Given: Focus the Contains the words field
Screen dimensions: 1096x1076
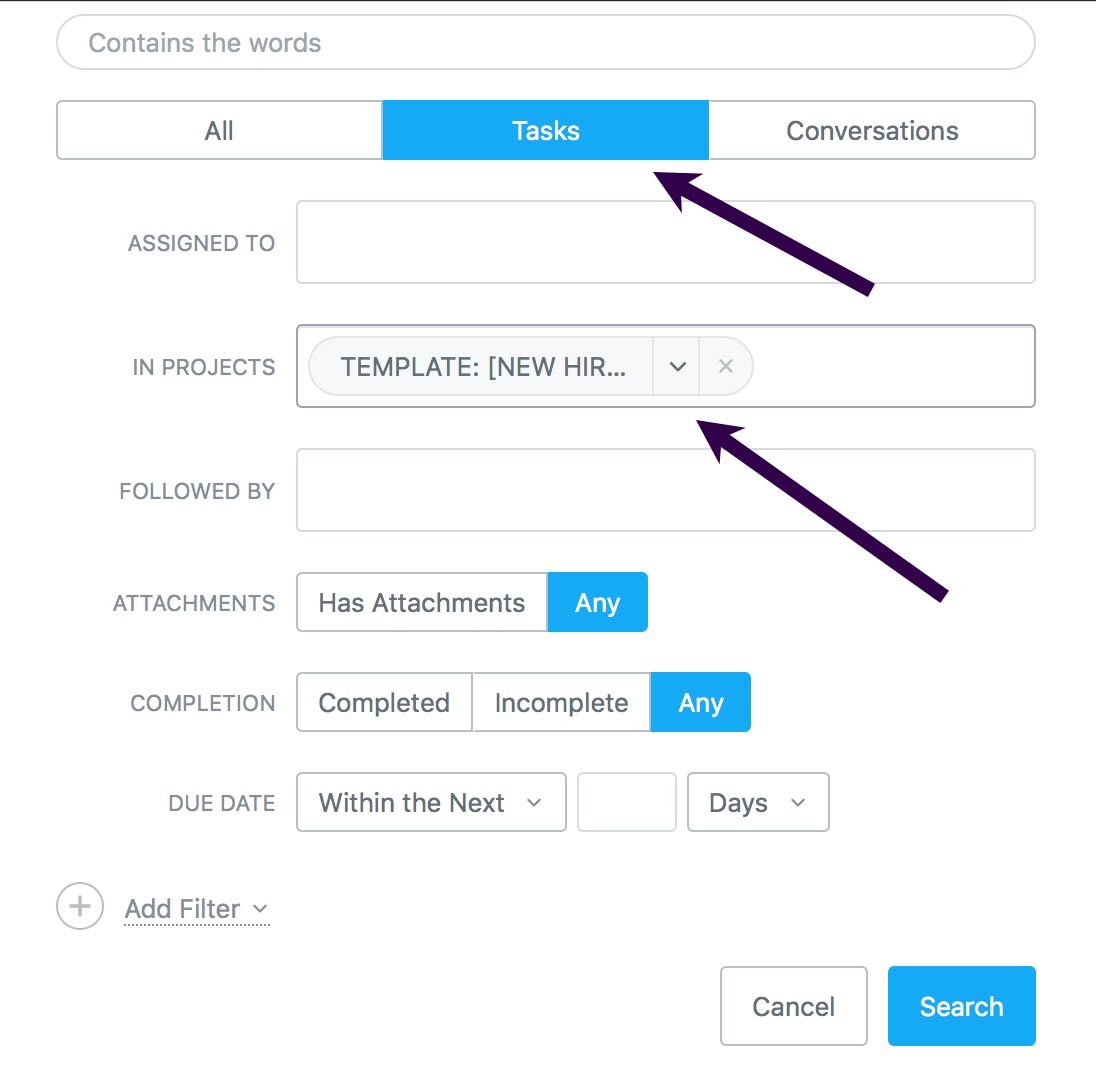Looking at the screenshot, I should point(545,43).
